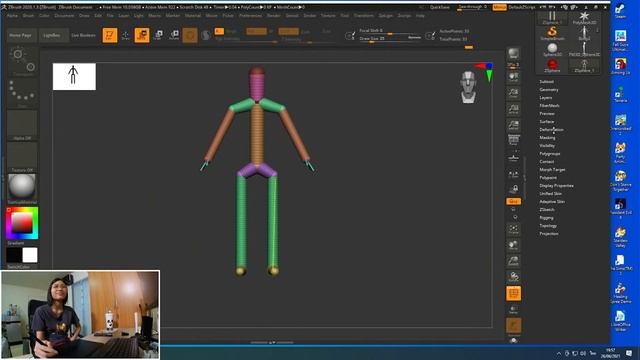Select the Rotate transform icon

click(x=174, y=35)
